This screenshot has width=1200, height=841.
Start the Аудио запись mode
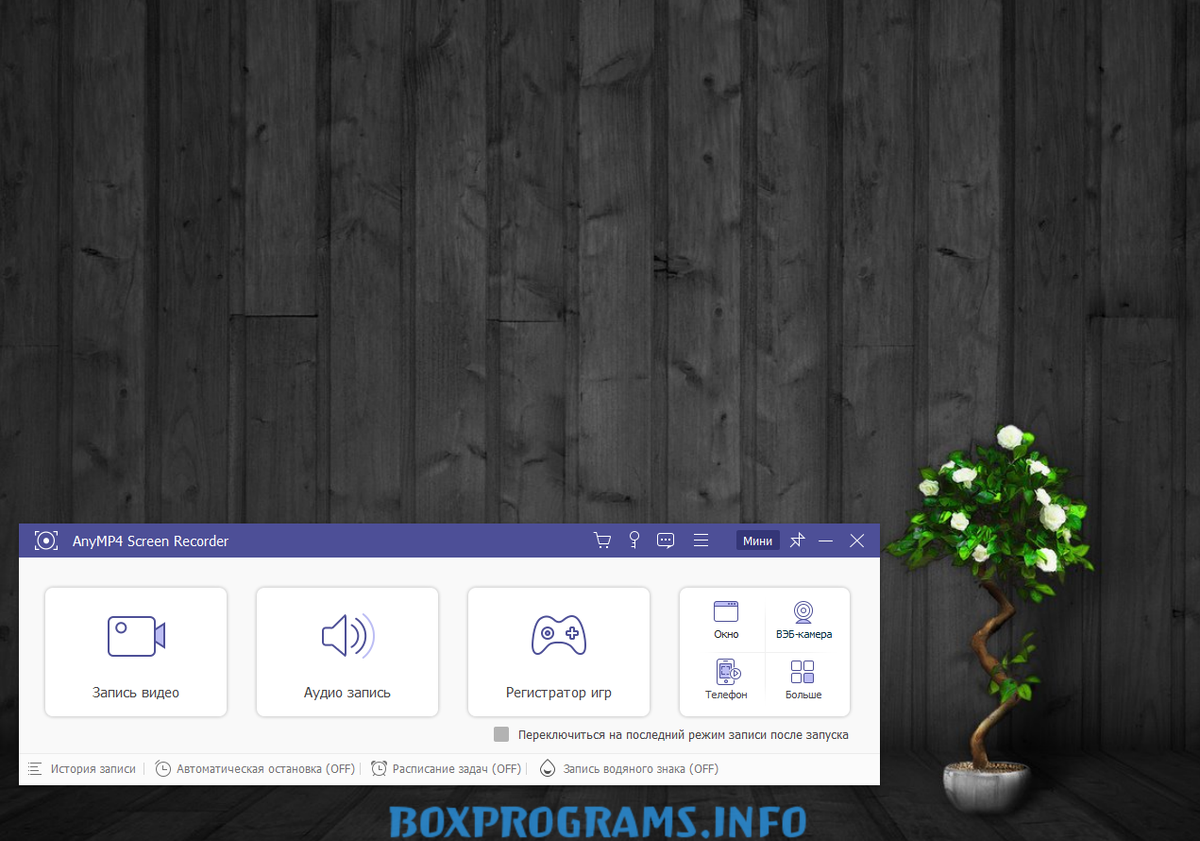point(347,652)
